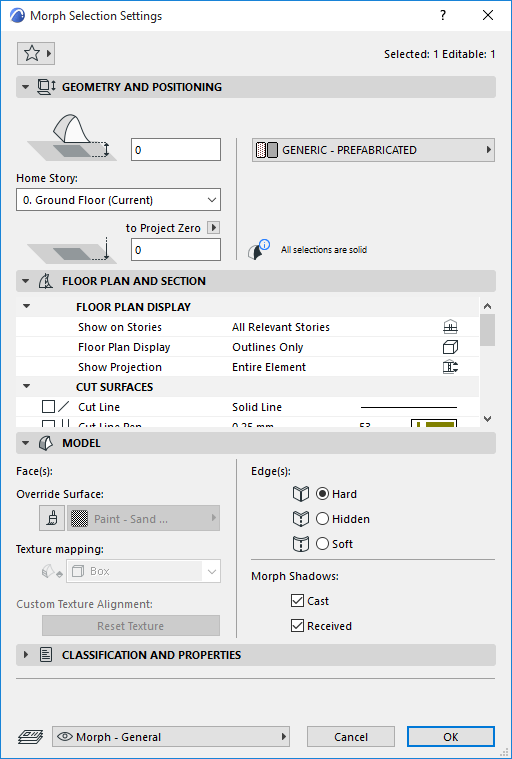This screenshot has height=759, width=512.
Task: Open the Texture mapping Box dropdown
Action: tap(144, 572)
